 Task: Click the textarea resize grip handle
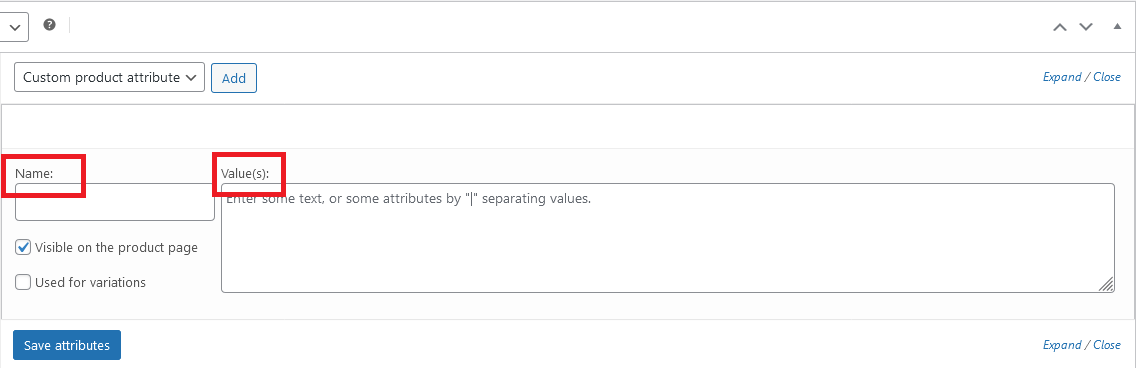(x=1107, y=285)
